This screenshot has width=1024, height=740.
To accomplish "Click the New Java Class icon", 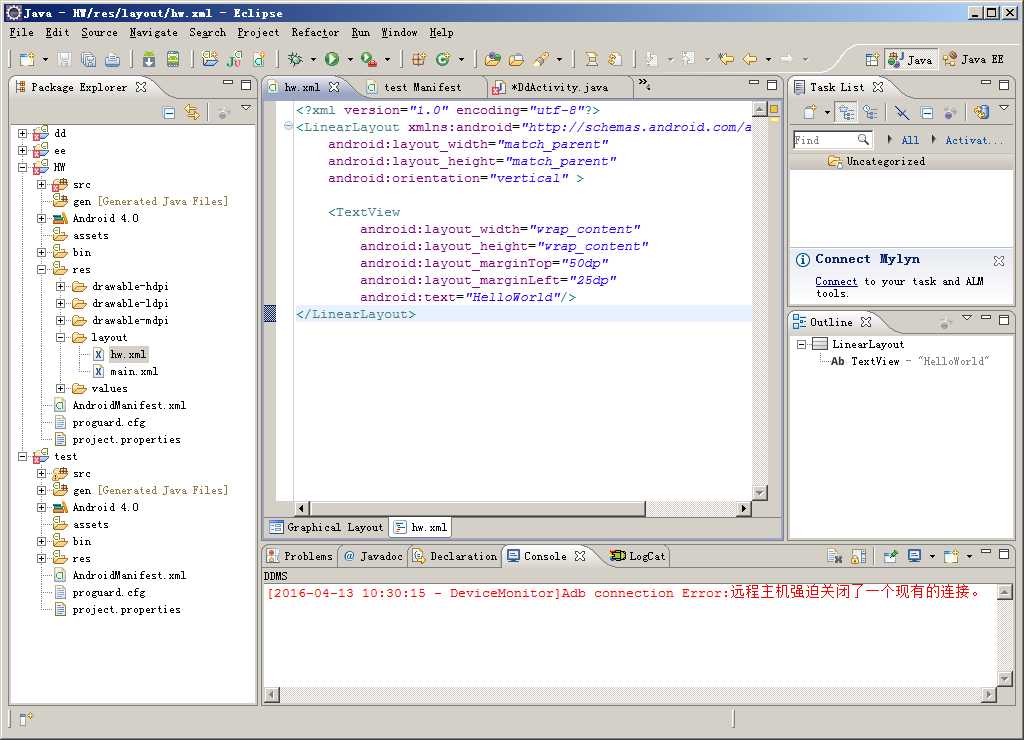I will [443, 59].
